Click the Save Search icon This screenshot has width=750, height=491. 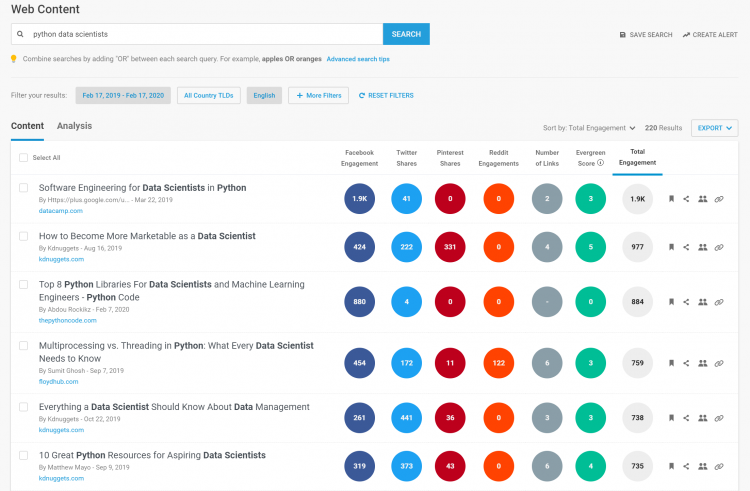(622, 35)
